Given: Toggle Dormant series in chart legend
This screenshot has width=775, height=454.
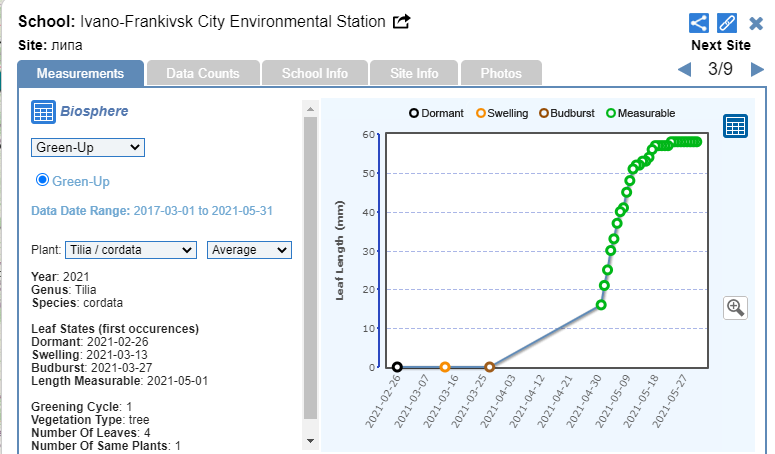Looking at the screenshot, I should point(436,113).
